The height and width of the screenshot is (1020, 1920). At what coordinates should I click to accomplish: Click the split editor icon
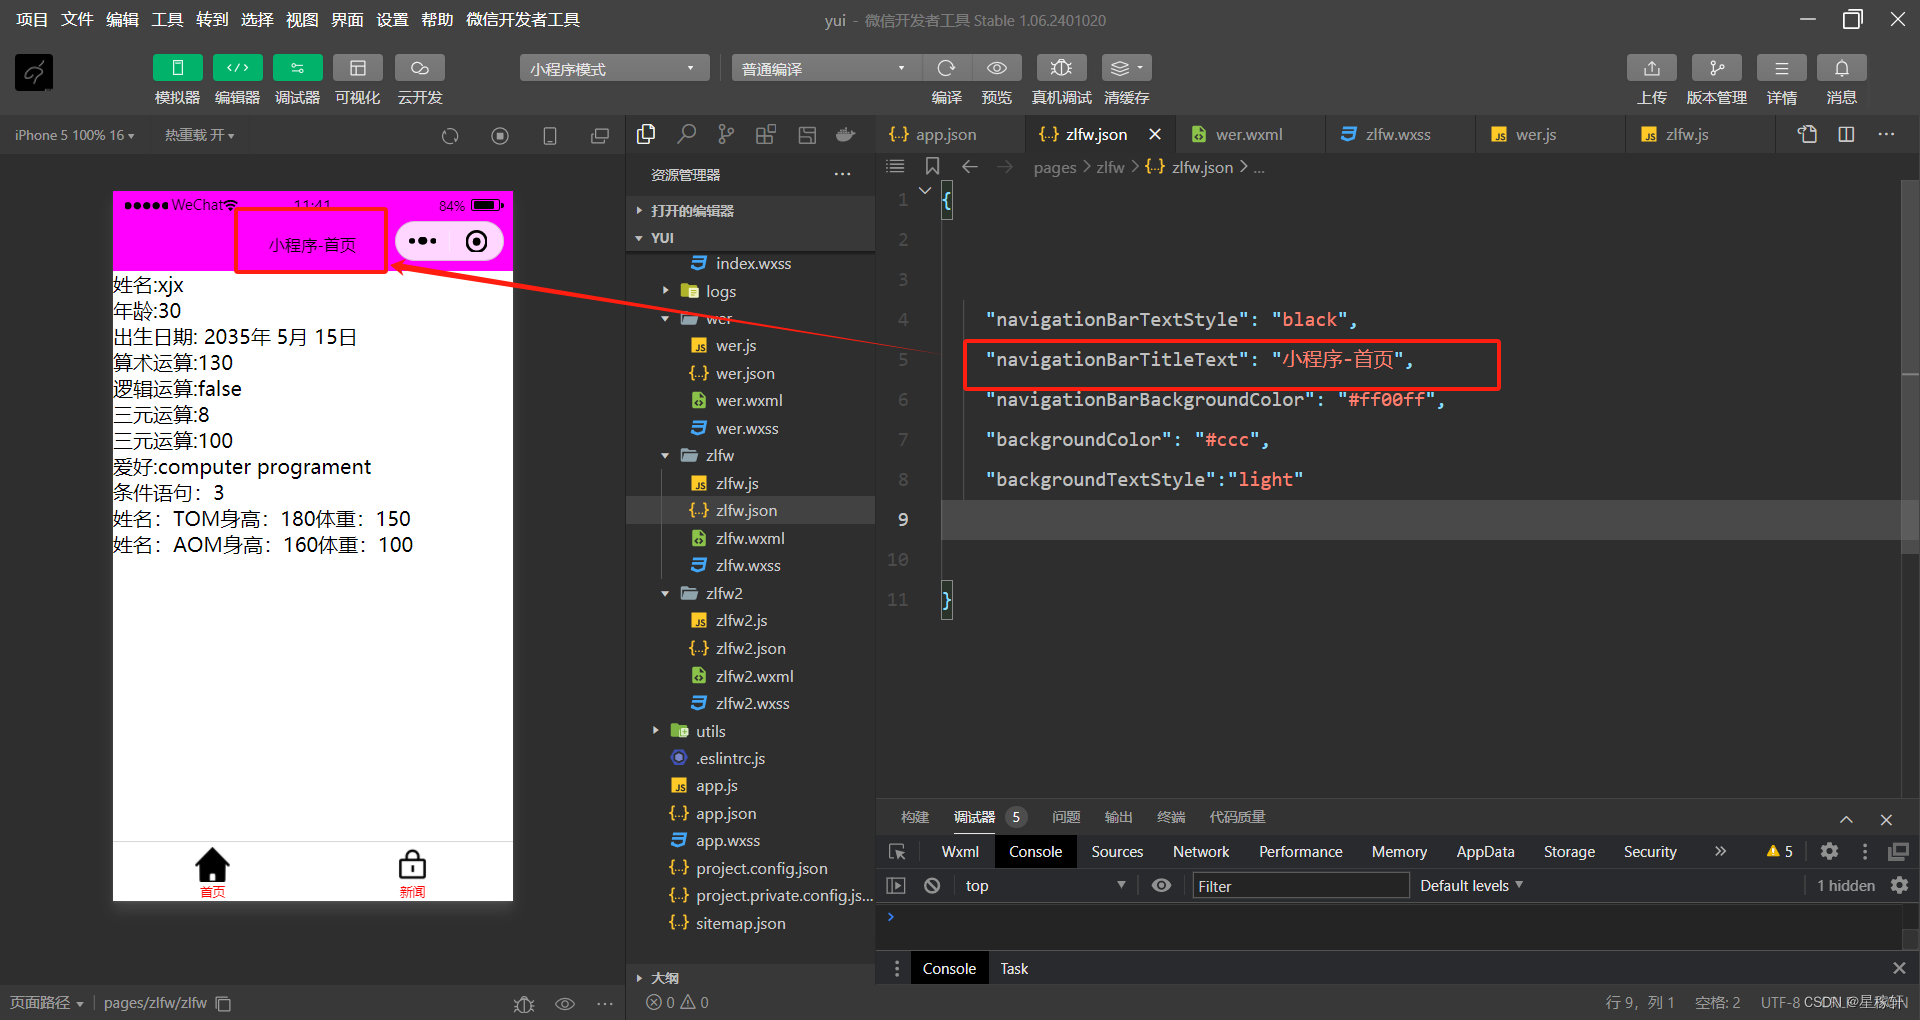click(x=1846, y=134)
